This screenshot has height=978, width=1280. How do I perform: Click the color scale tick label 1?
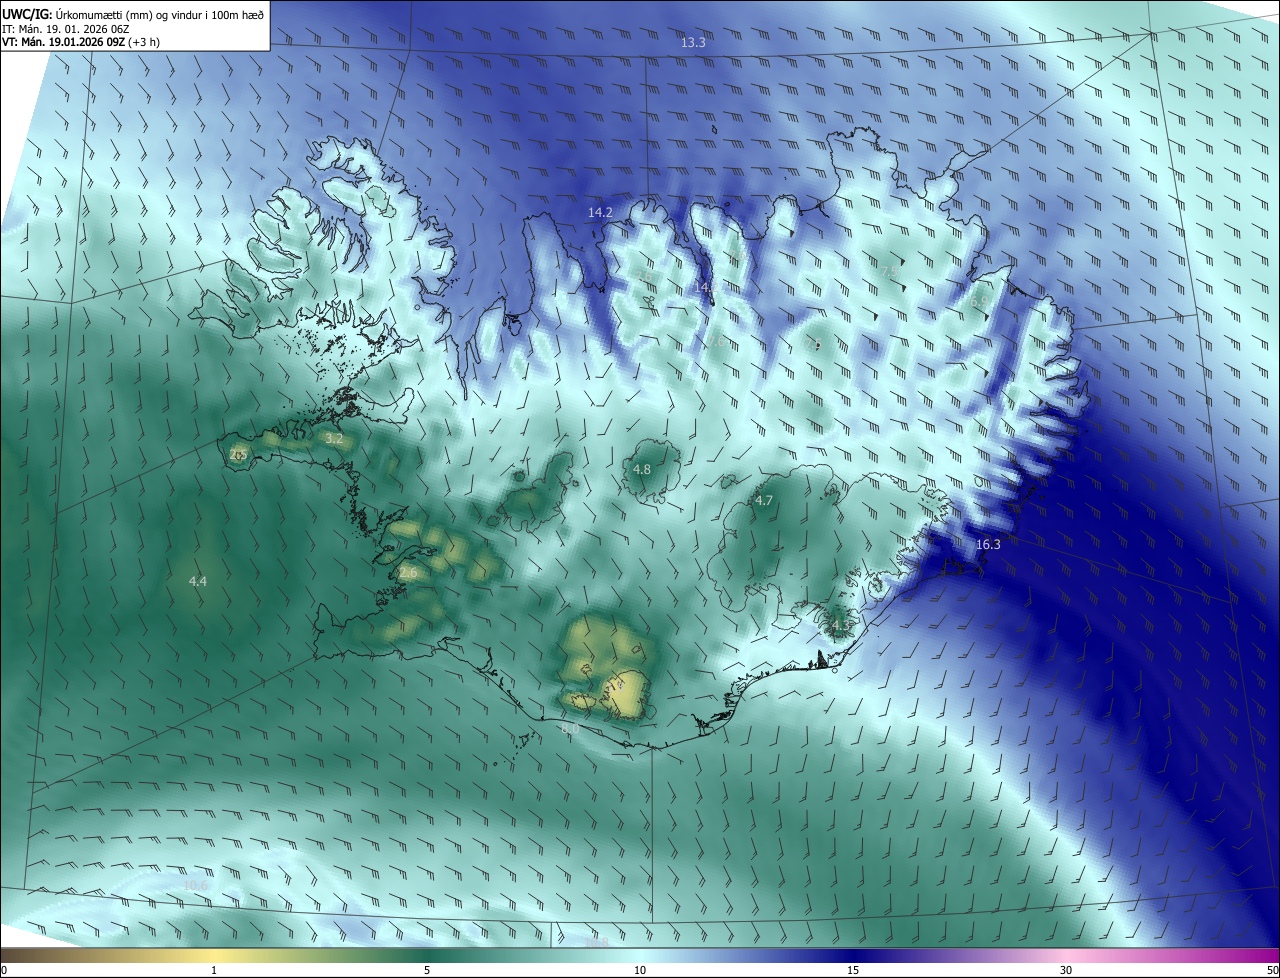point(214,970)
